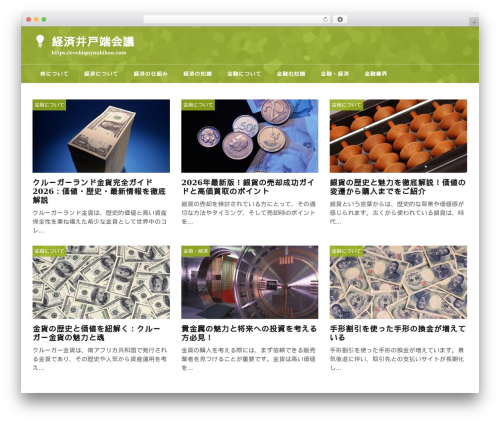Image resolution: width=500 pixels, height=423 pixels.
Task: Open the 株について menu item
Action: tap(54, 74)
